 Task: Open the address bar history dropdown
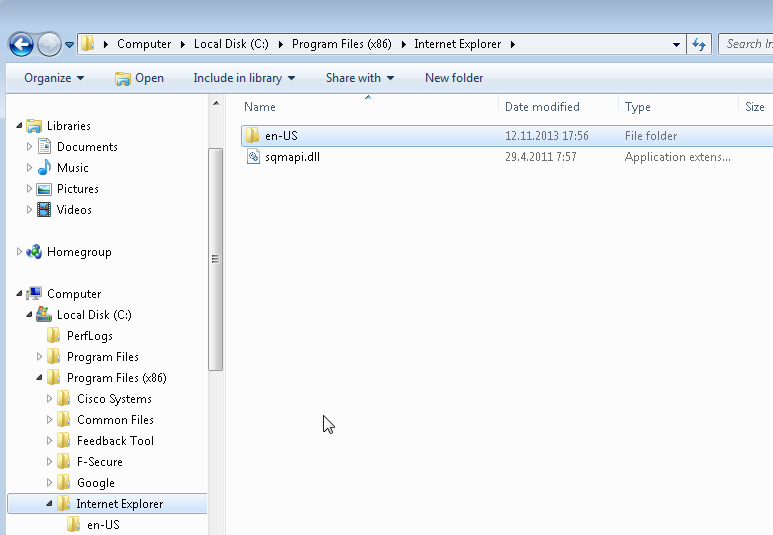tap(676, 44)
